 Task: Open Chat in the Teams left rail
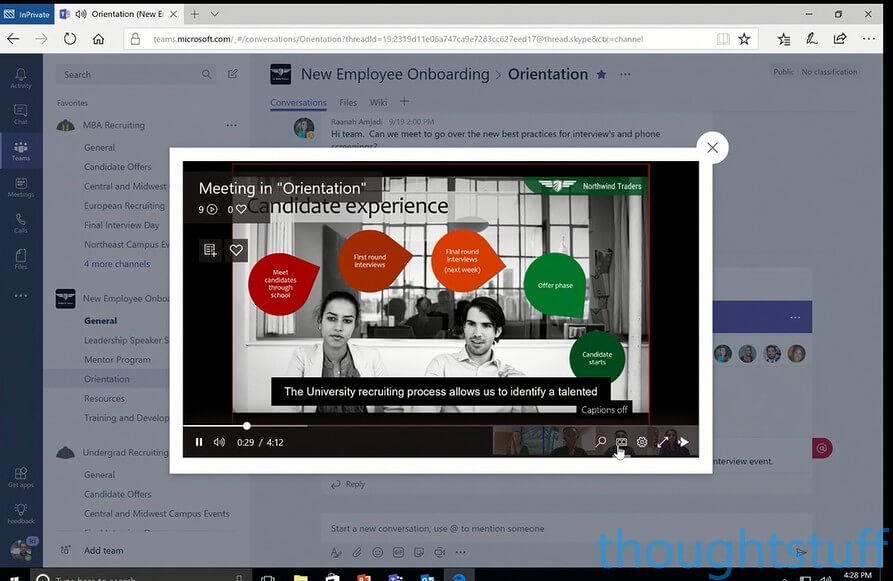point(21,114)
